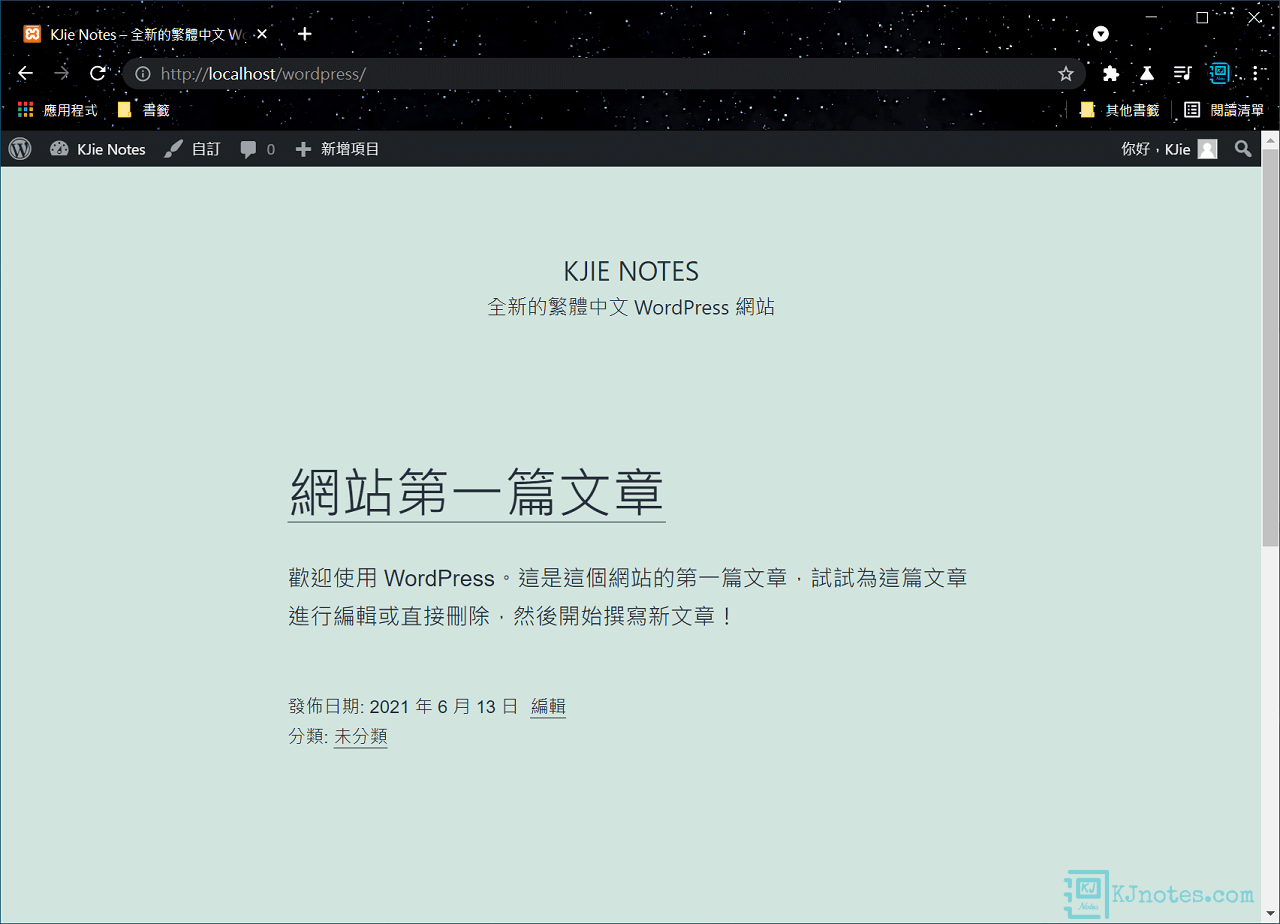Click the post date 2021 年 6 月 13 日
This screenshot has height=924, width=1280.
[x=443, y=707]
